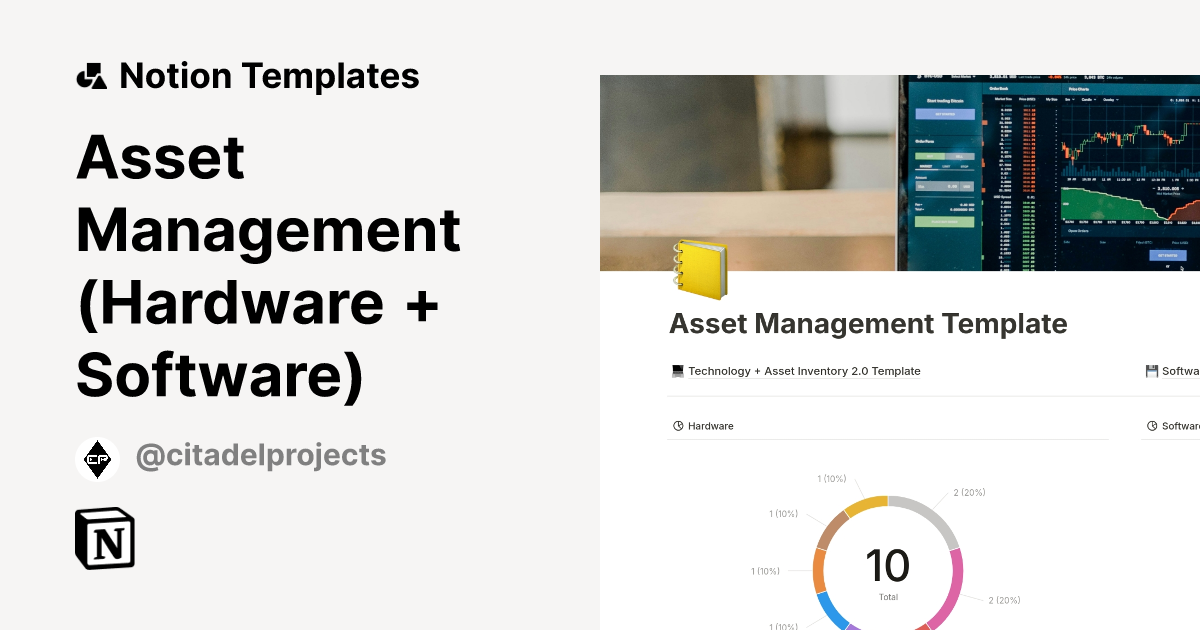Click the Asset Management Template page title

[x=868, y=323]
